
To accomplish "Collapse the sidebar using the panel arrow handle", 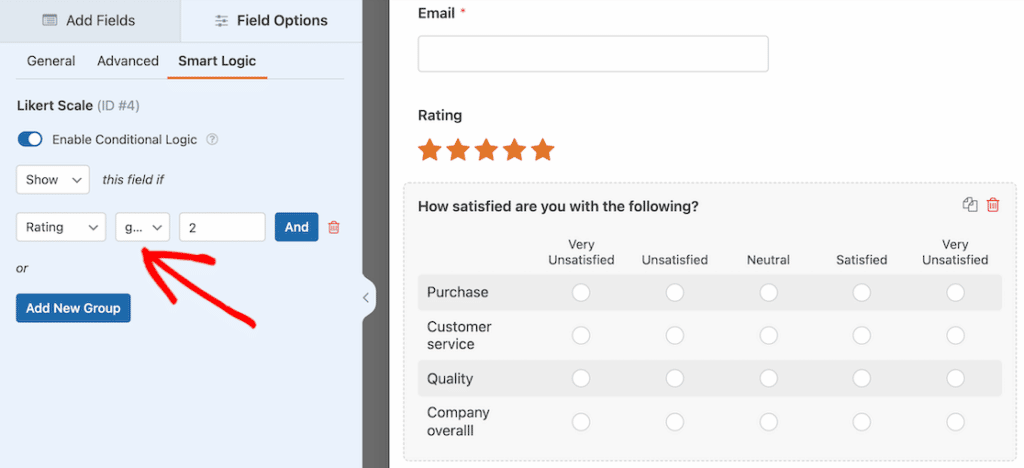I will tap(366, 297).
